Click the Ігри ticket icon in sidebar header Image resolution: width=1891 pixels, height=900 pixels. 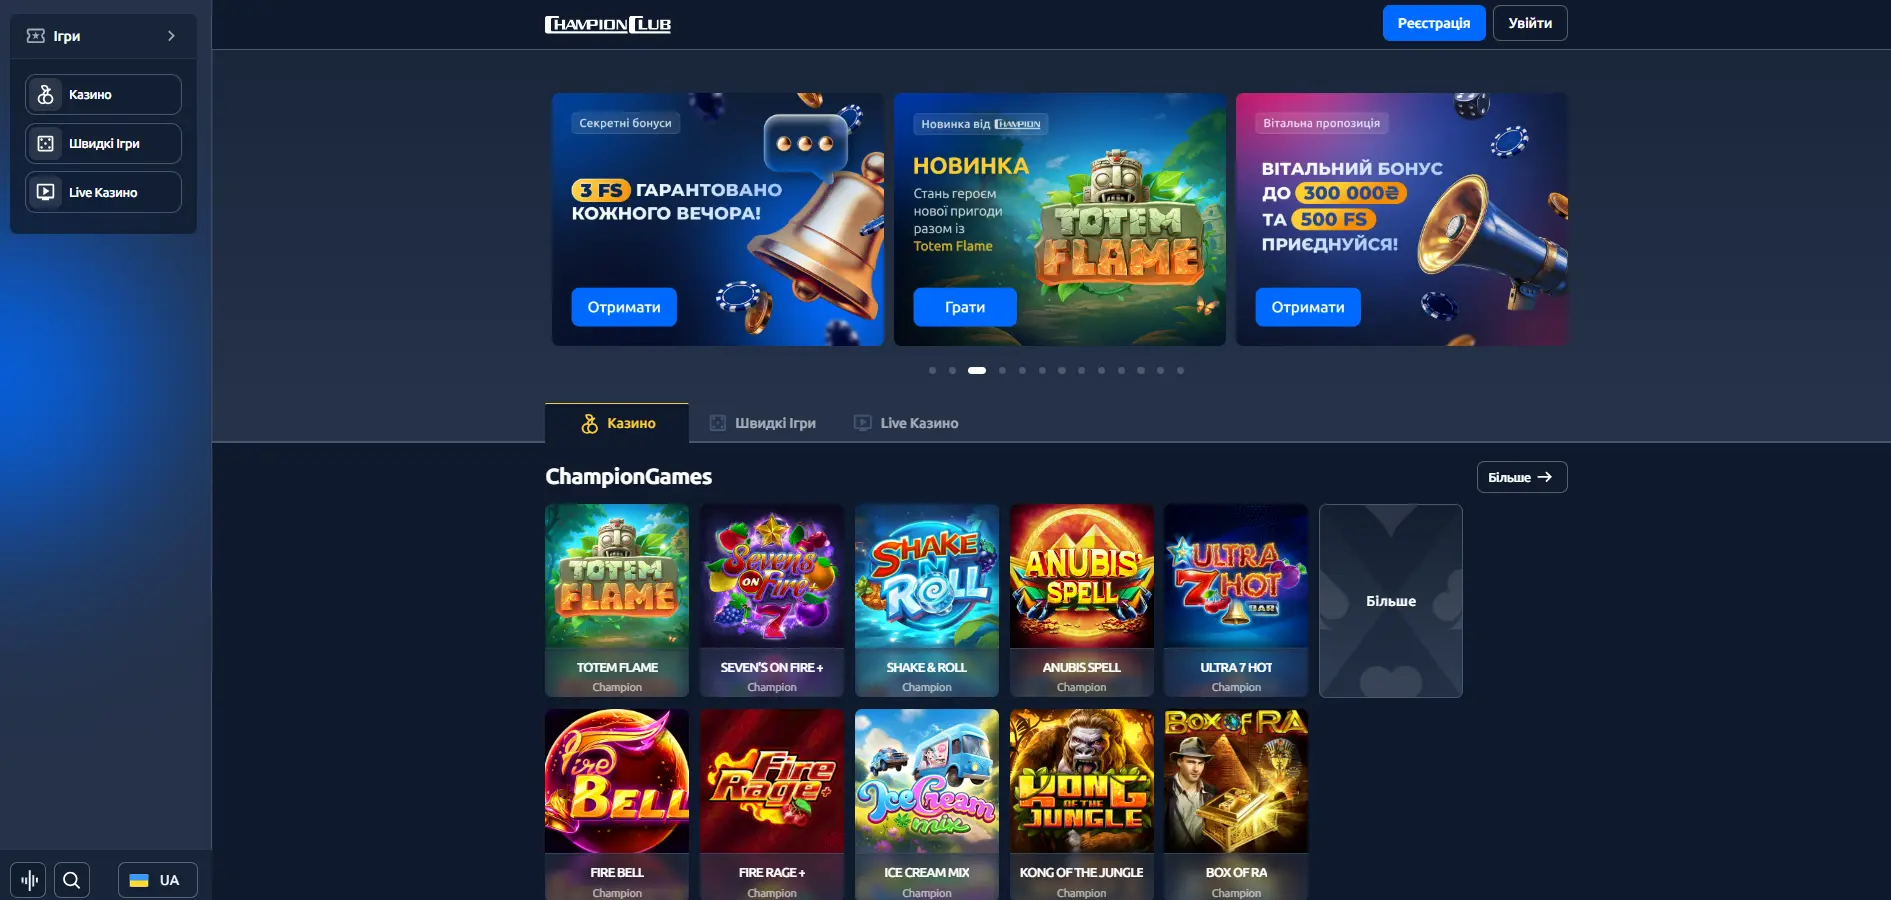click(36, 36)
